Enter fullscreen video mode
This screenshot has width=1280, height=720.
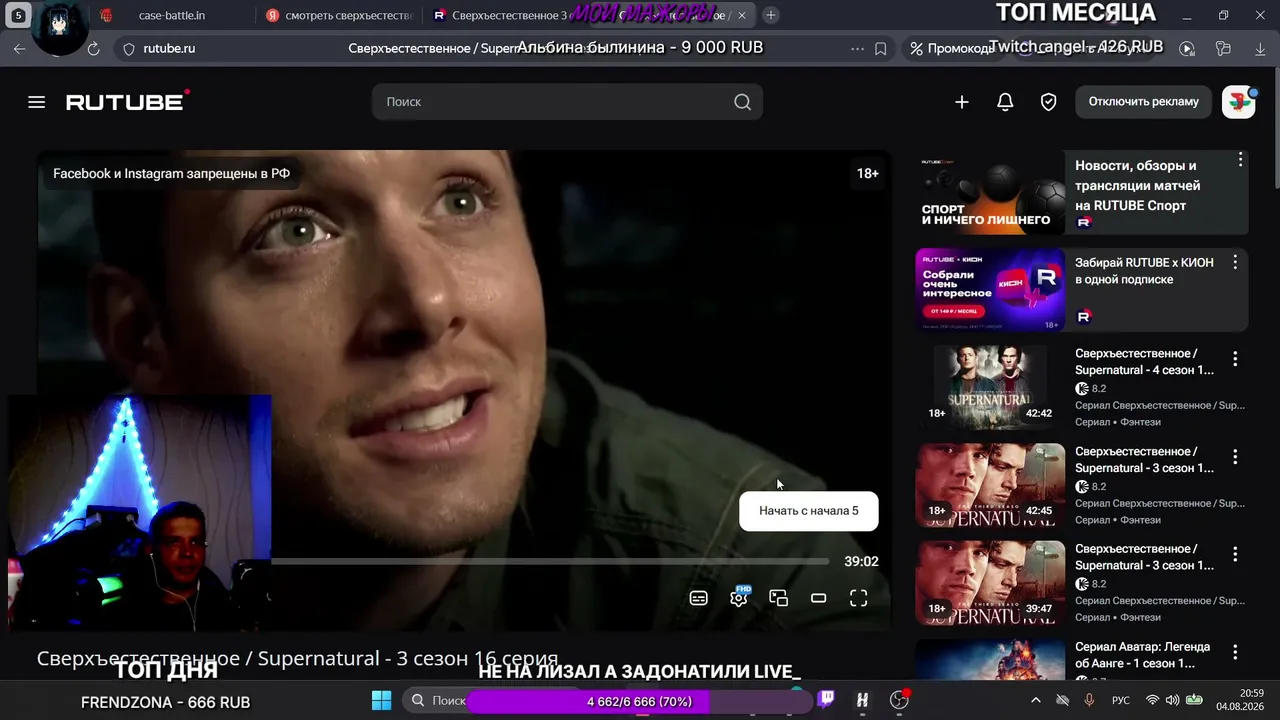coord(859,598)
